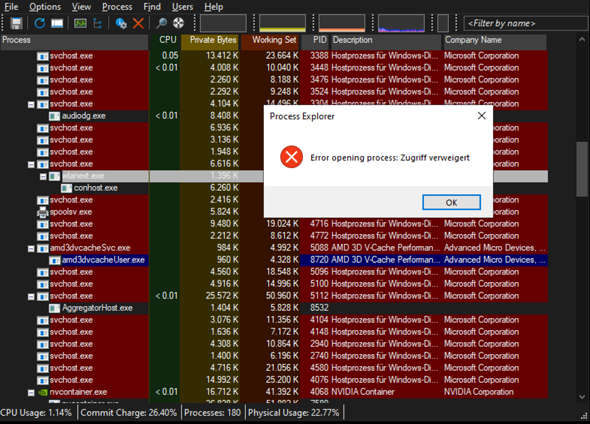This screenshot has height=424, width=590.
Task: Click the scrollbar up arrow of process list
Action: [x=582, y=39]
